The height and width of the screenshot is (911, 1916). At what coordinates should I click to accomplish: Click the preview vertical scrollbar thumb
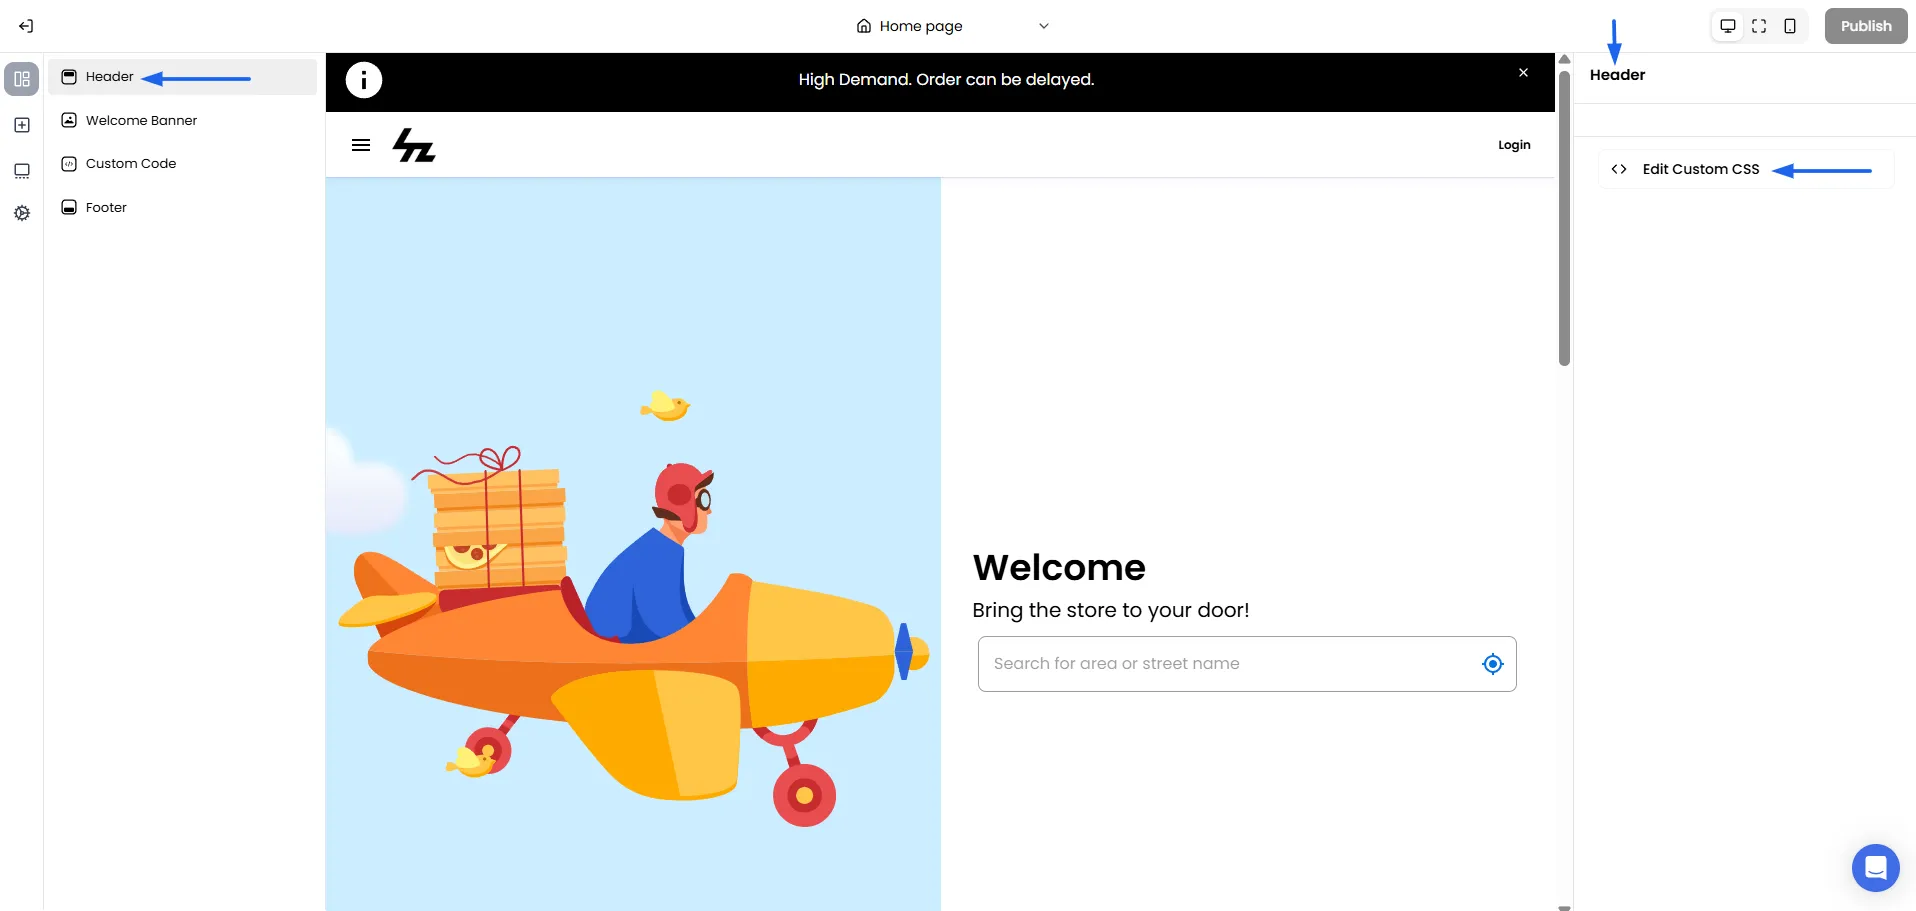click(x=1564, y=218)
